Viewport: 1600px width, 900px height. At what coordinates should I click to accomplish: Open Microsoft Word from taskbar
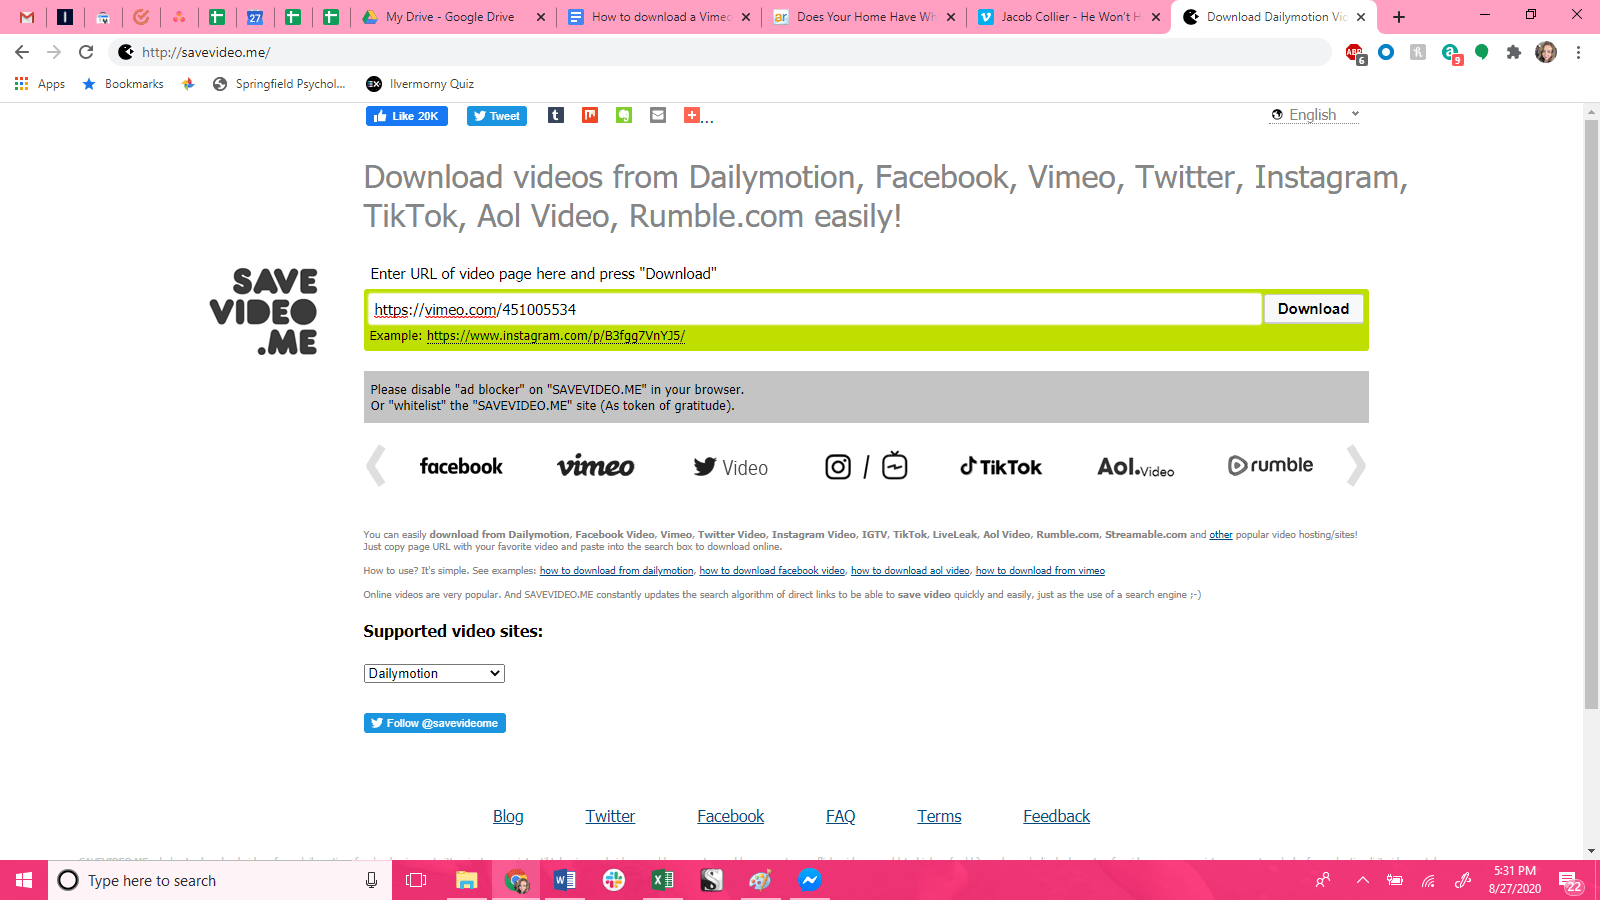[565, 880]
